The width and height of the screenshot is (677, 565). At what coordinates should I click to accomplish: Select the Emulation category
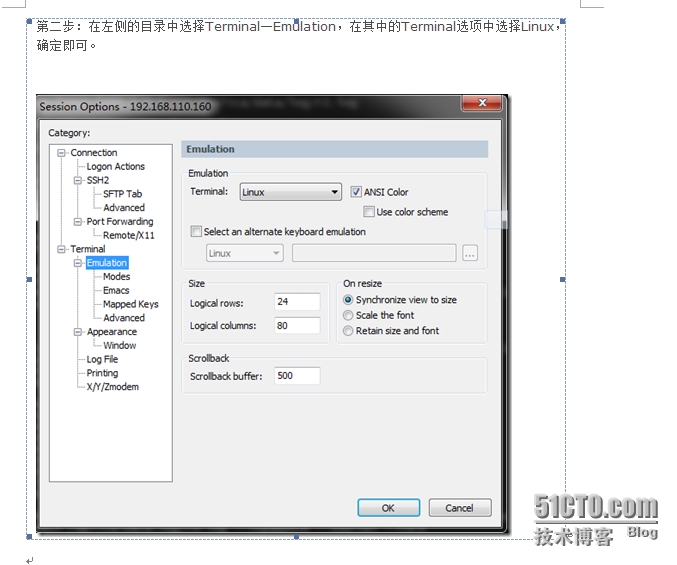pos(107,262)
